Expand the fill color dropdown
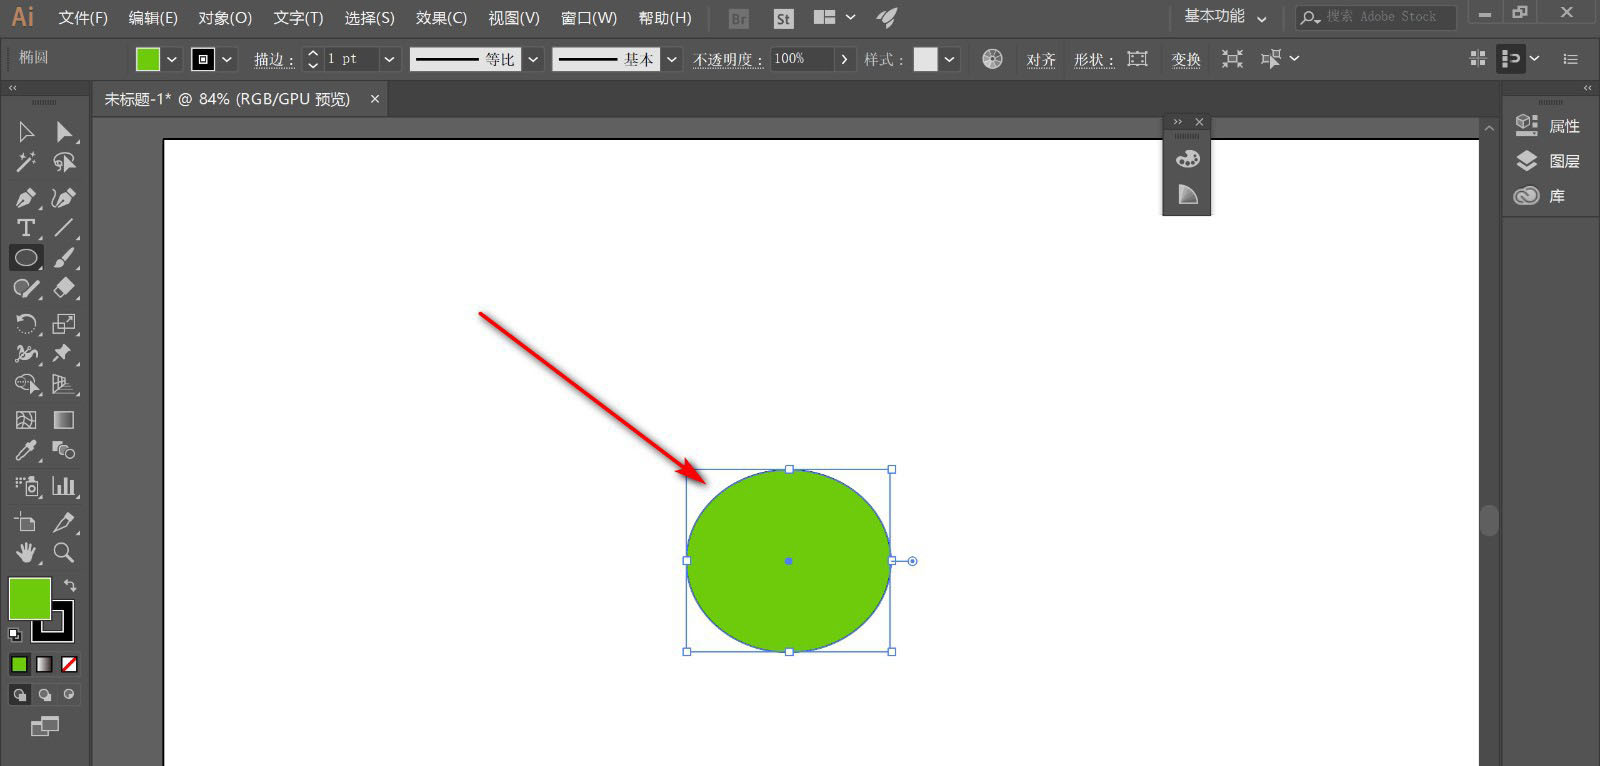Screen dimensions: 1600x766 172,59
